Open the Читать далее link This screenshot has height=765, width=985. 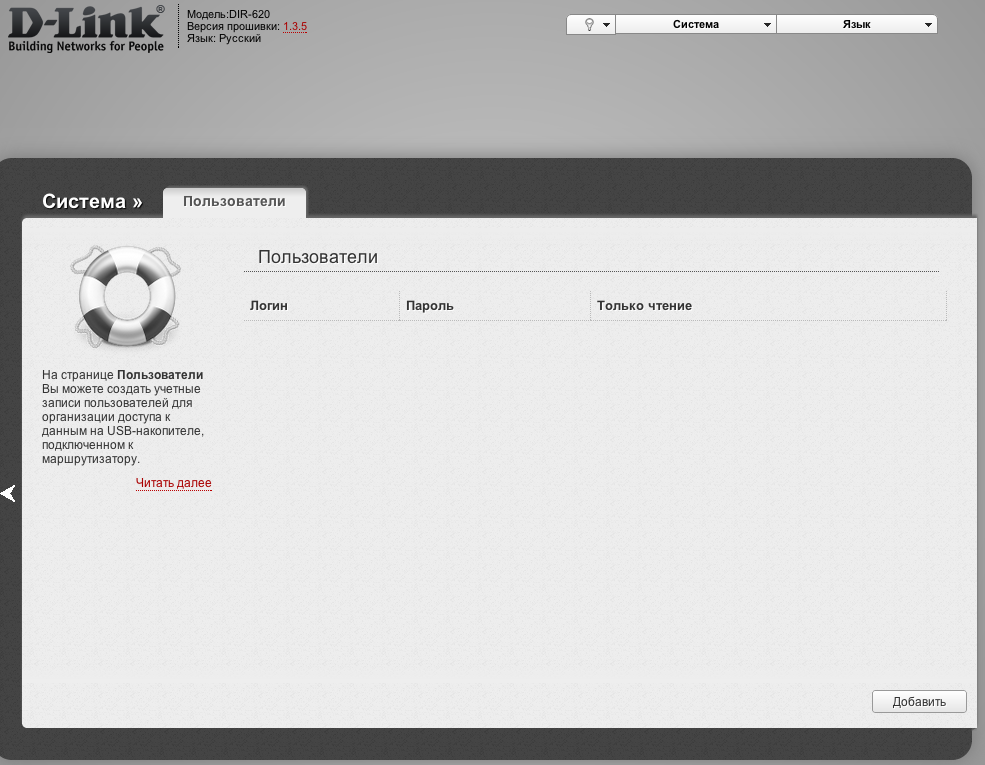[173, 482]
